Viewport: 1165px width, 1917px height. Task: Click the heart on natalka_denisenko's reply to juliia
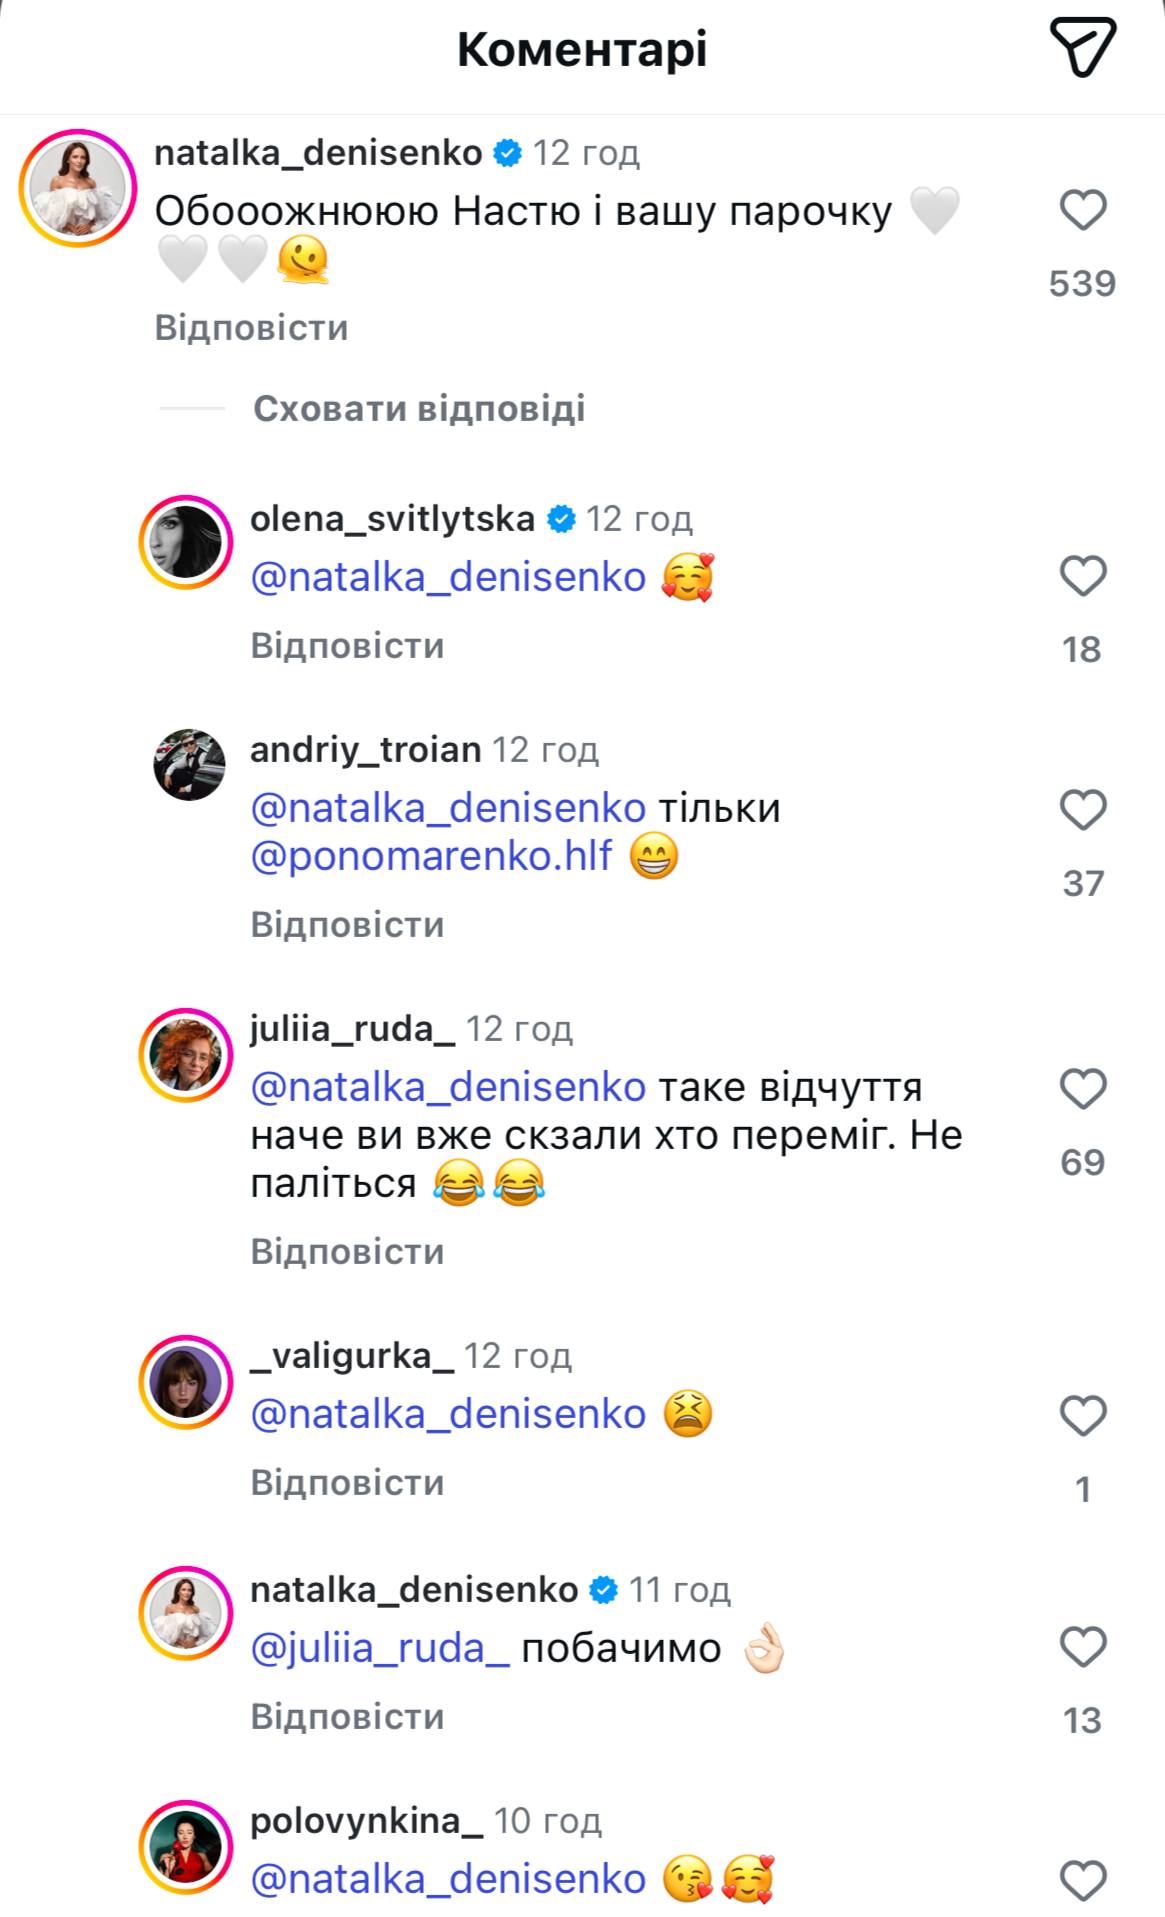pos(1082,1646)
